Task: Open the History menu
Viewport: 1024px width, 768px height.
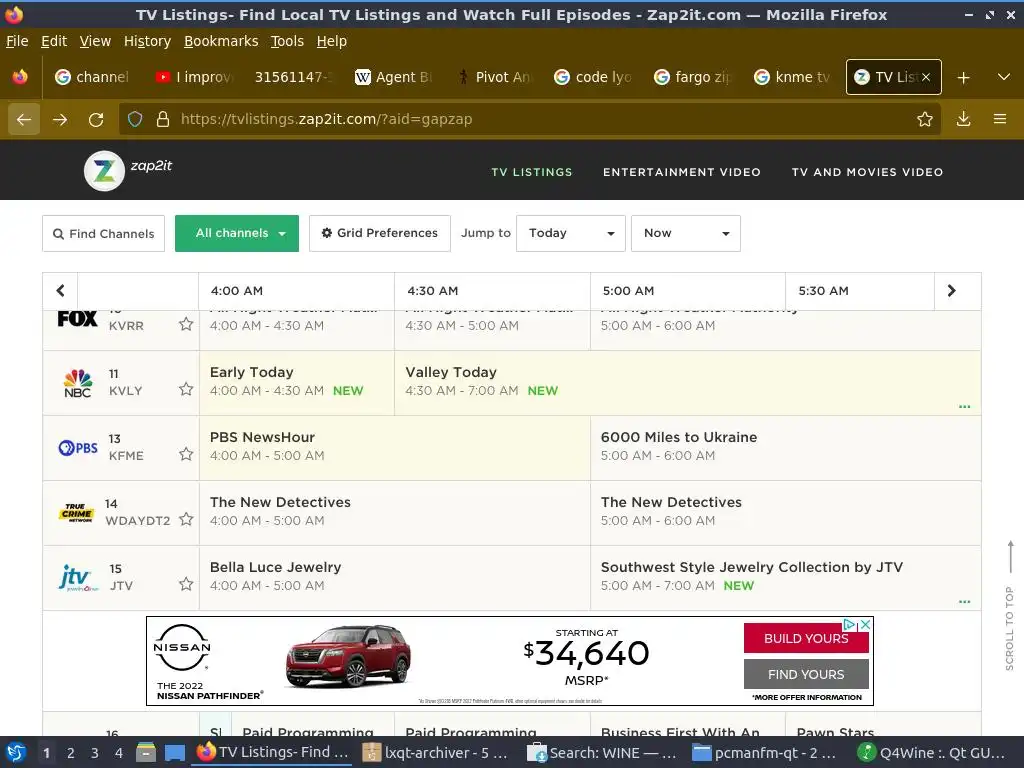Action: 148,41
